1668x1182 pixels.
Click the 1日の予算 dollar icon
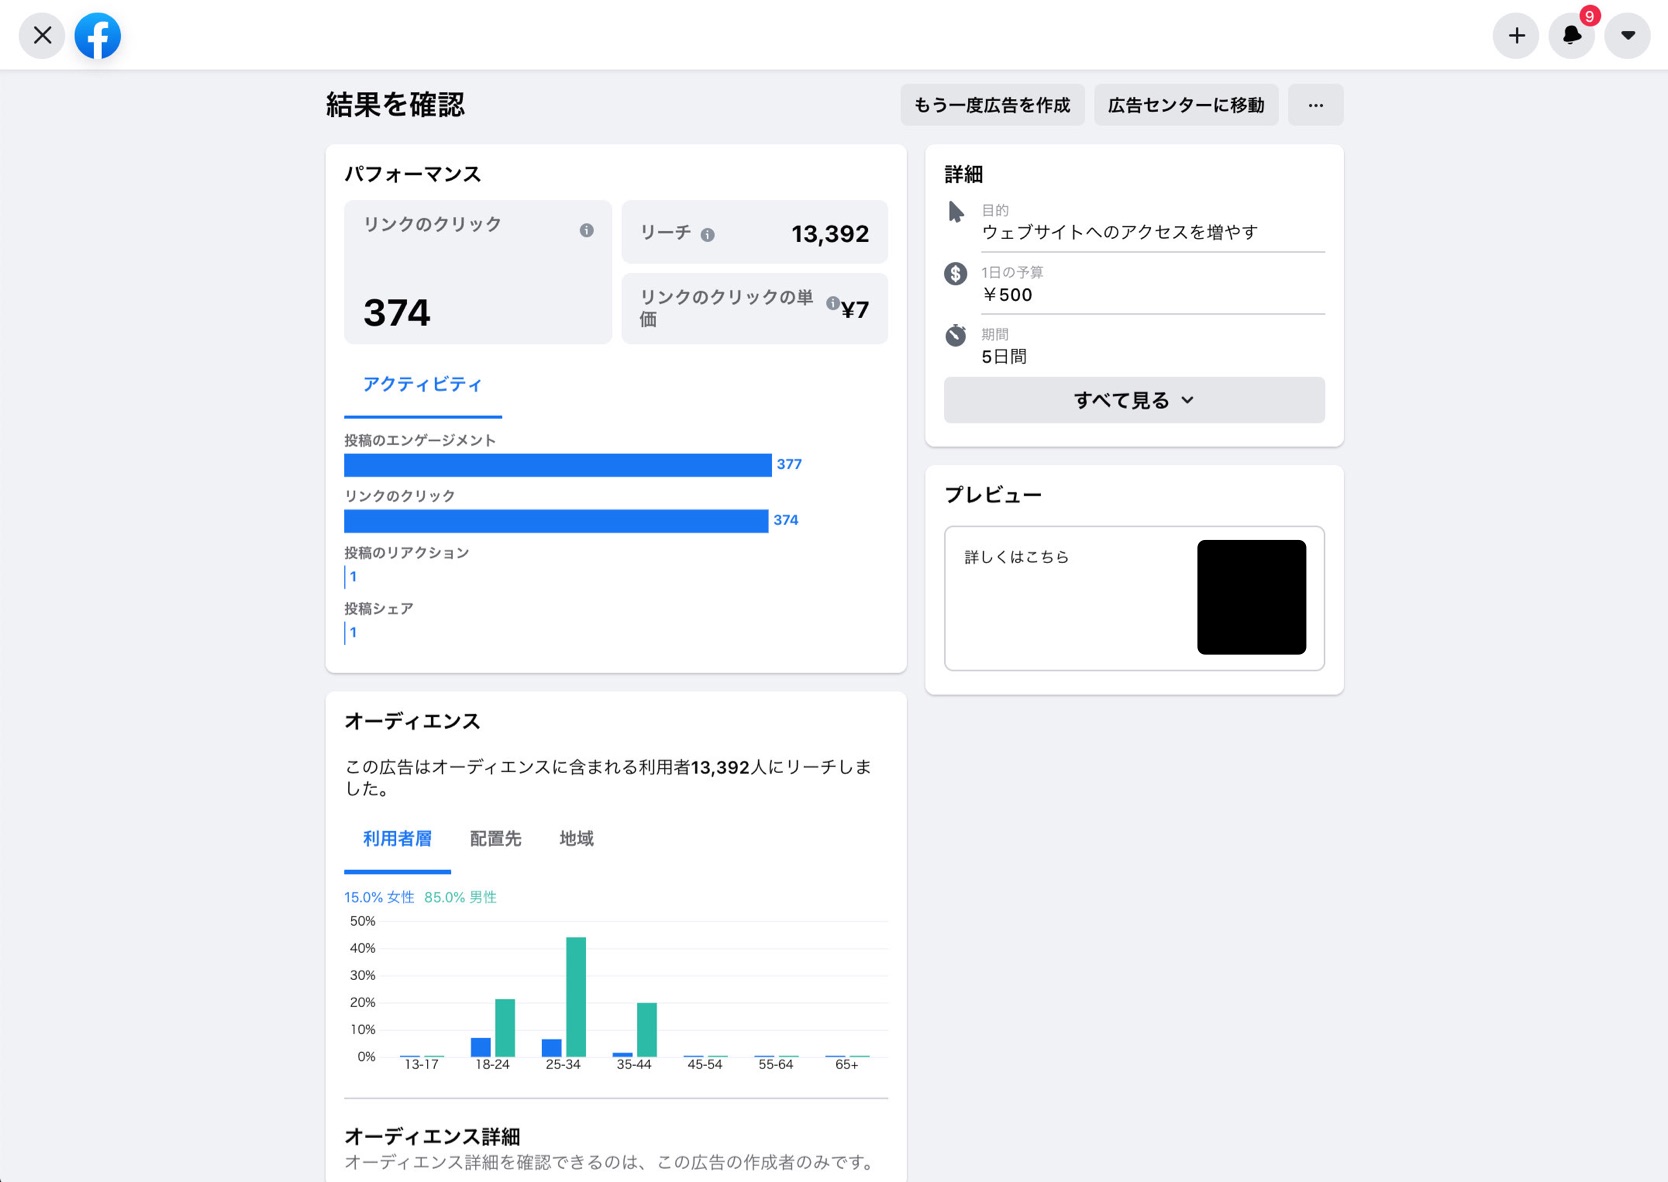(956, 274)
